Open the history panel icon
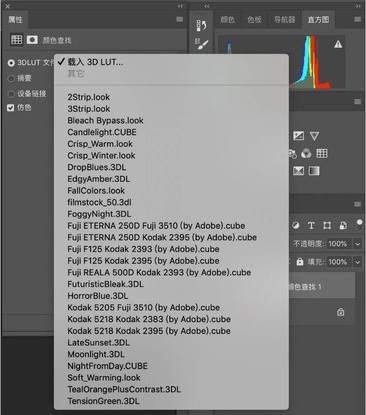 coord(201,26)
